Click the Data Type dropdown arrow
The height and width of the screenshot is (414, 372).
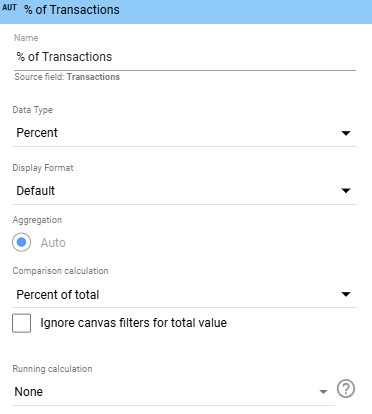point(346,133)
